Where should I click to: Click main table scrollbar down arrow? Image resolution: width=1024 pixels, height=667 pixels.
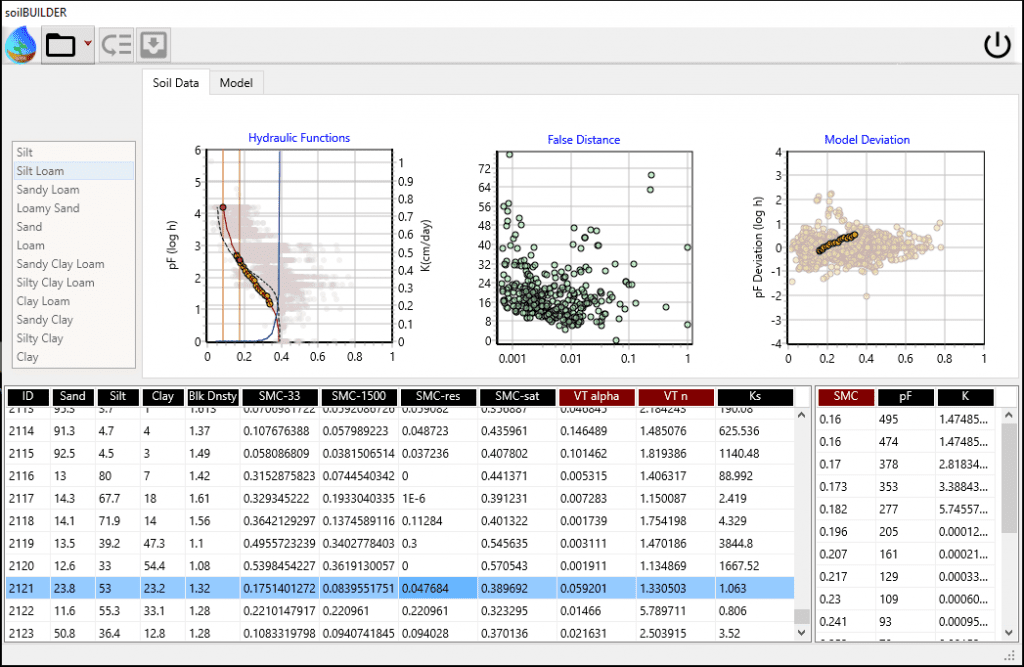pyautogui.click(x=801, y=632)
